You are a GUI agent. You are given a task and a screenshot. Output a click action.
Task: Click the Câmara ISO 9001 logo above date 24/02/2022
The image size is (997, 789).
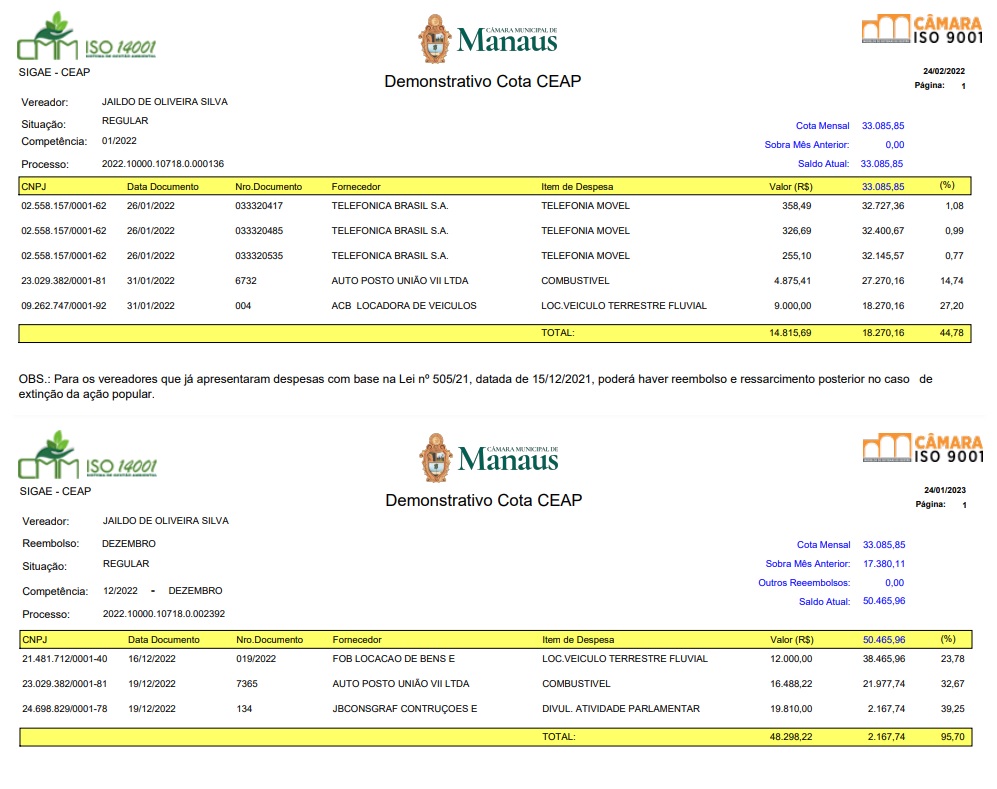[922, 30]
